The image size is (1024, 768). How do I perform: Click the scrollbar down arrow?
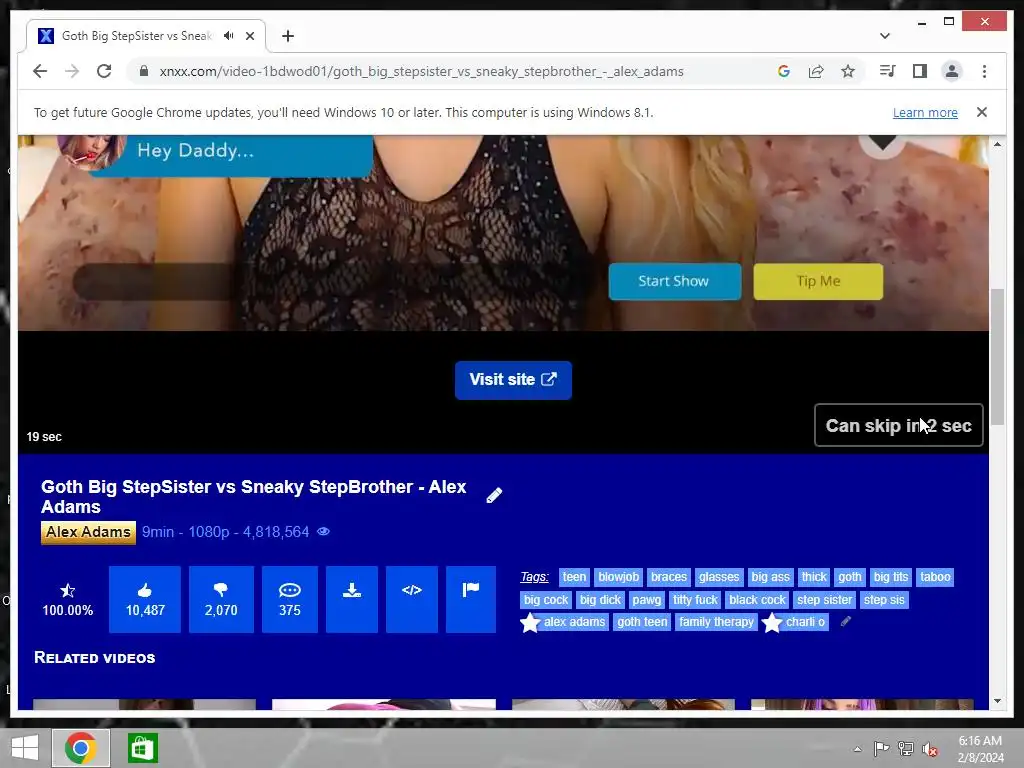coord(997,701)
